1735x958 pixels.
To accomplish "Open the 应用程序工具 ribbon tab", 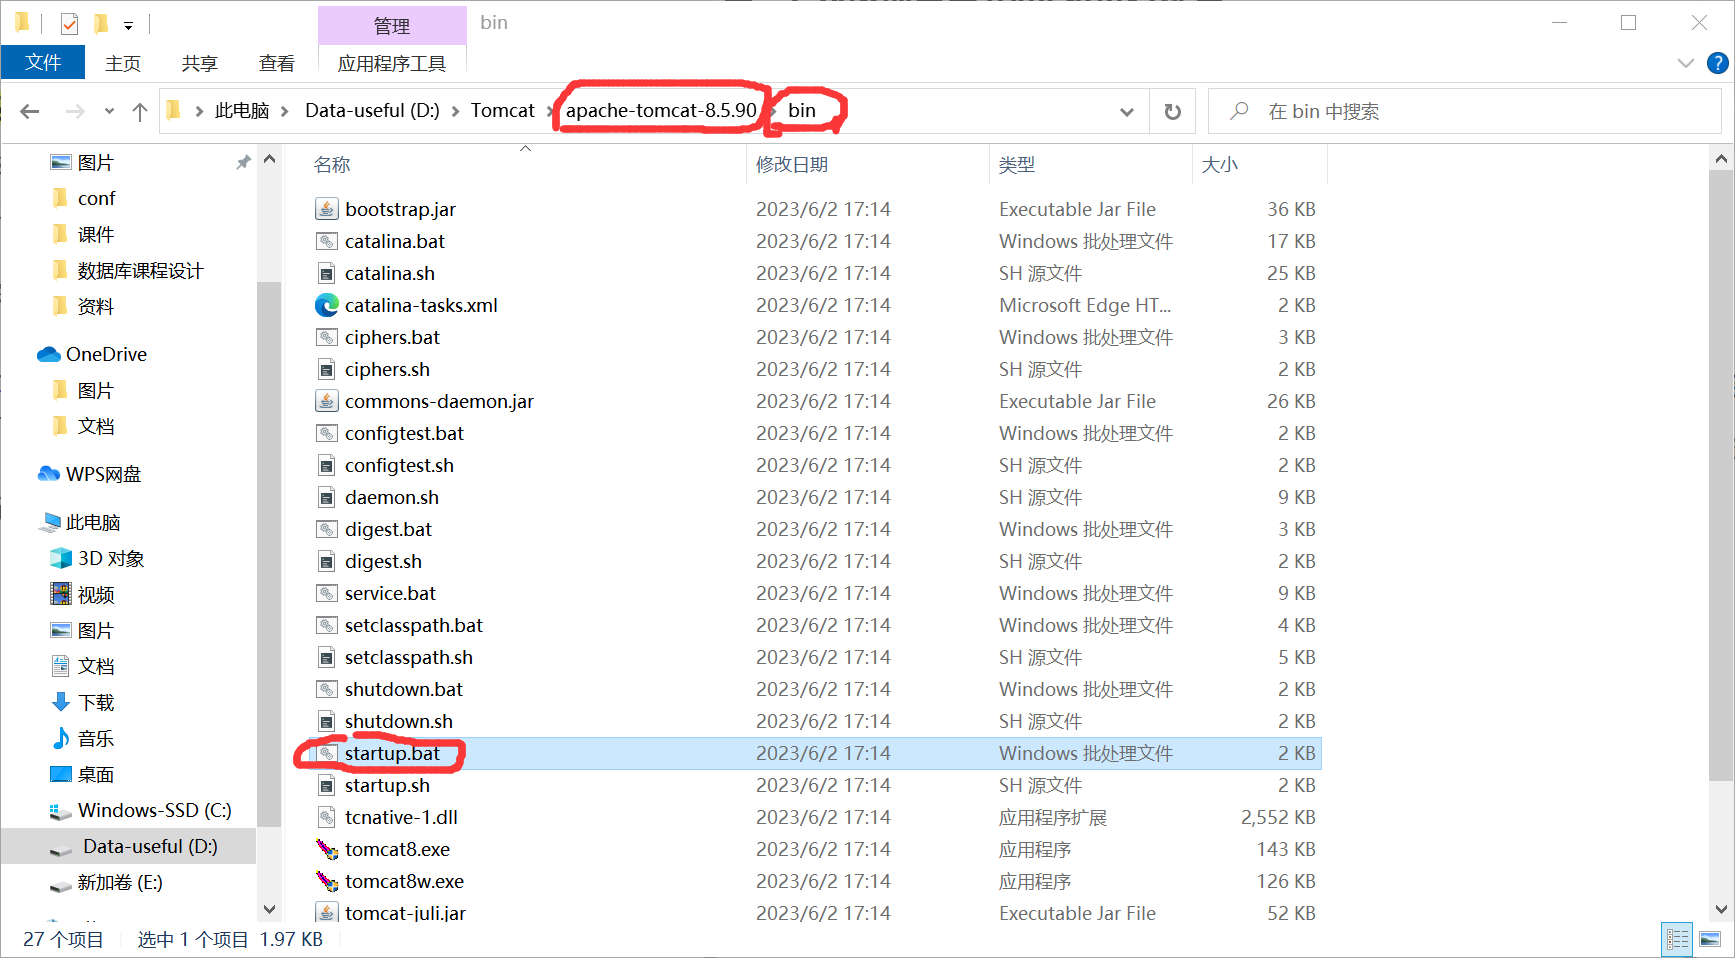I will click(392, 63).
